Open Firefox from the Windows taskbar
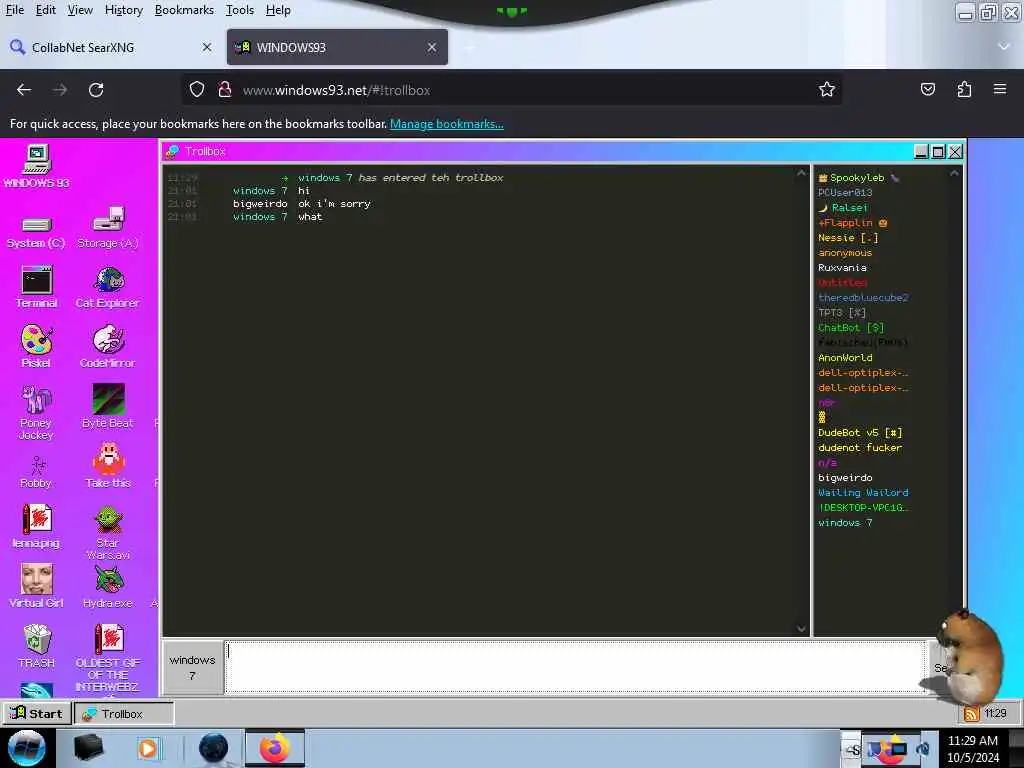The image size is (1024, 768). (x=275, y=748)
